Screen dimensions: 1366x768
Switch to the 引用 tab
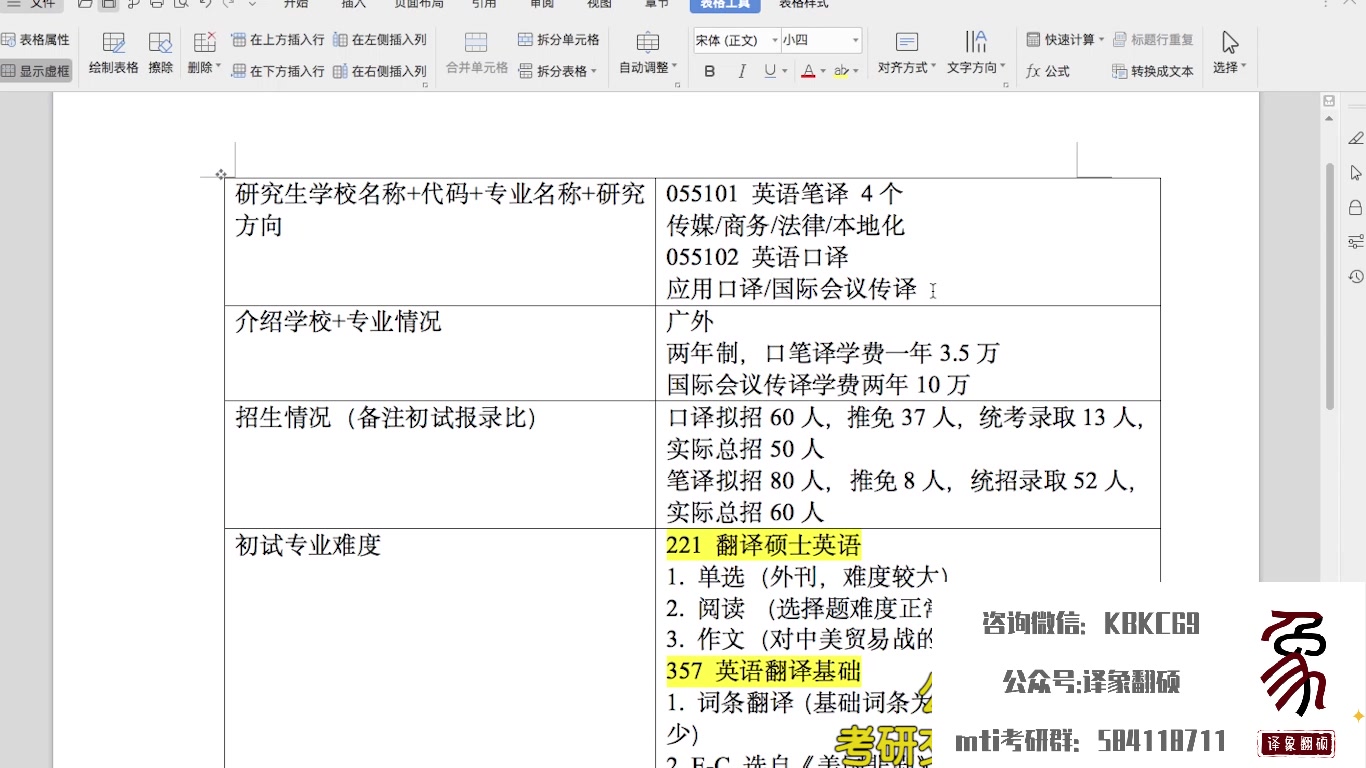[x=484, y=4]
